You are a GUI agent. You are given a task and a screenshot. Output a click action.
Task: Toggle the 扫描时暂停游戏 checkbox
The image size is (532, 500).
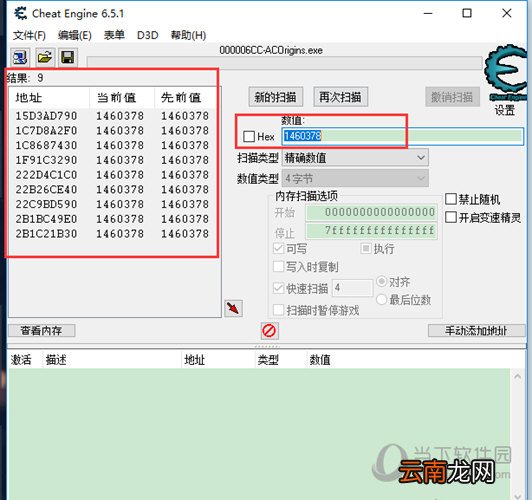click(279, 310)
